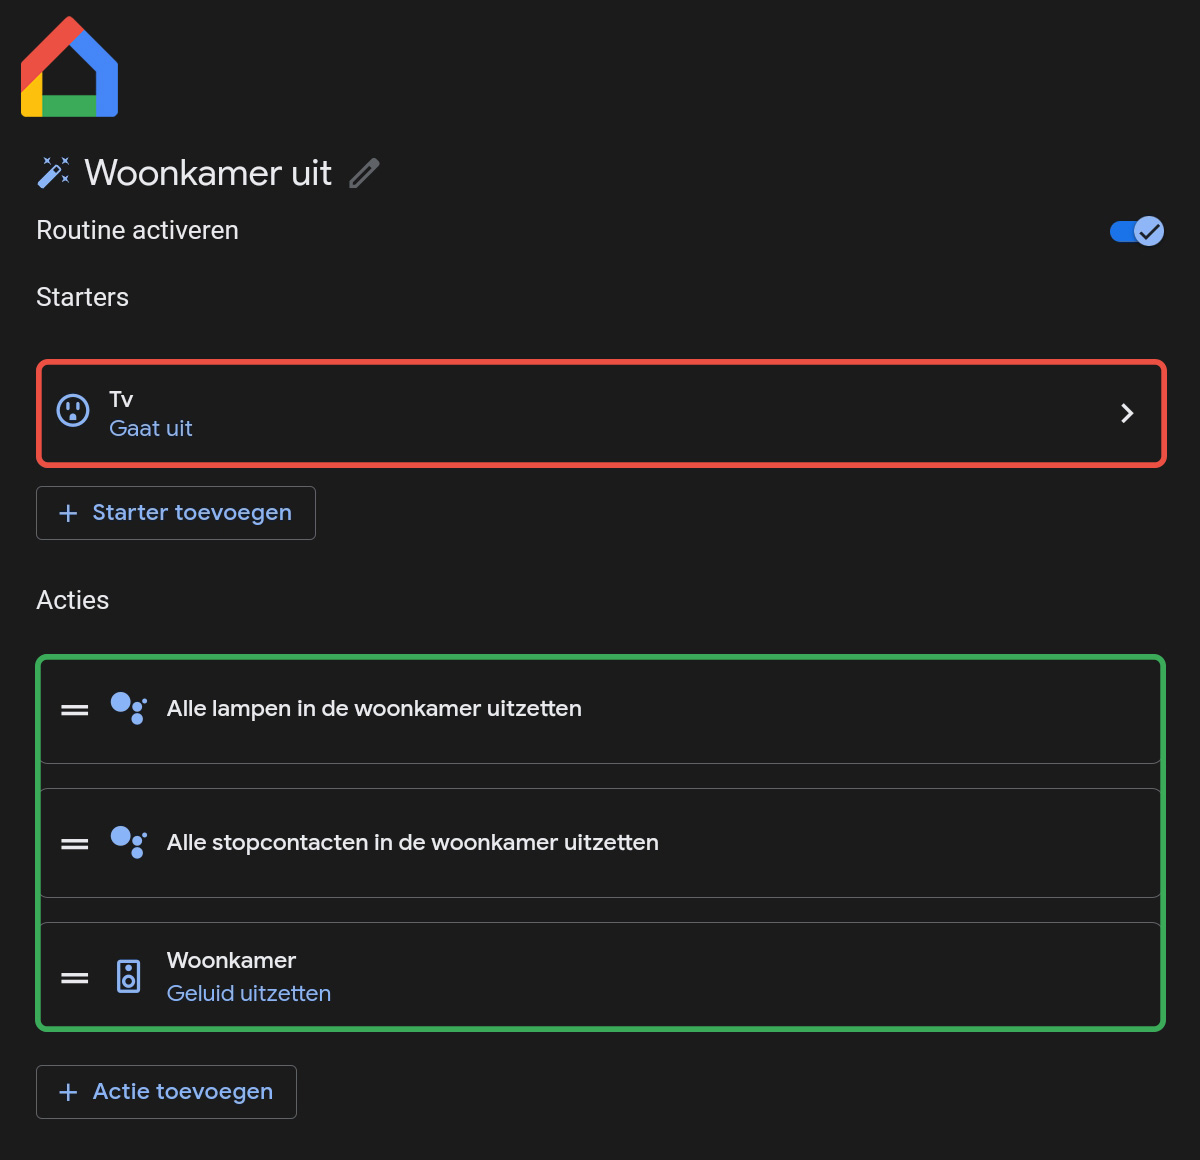This screenshot has width=1200, height=1160.
Task: Click the Starter toevoegen button
Action: [176, 512]
